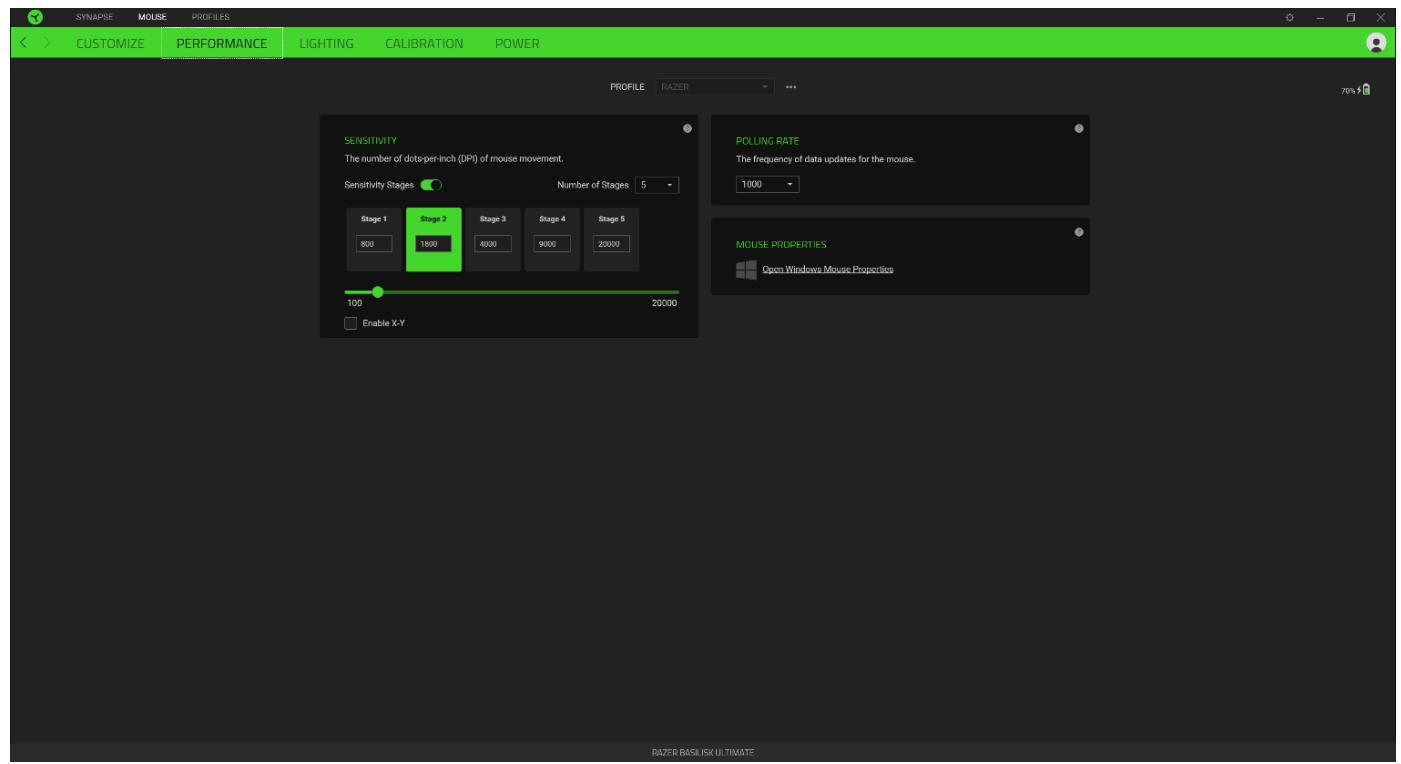Viewport: 1401px width, 764px height.
Task: Open Windows Mouse Properties link
Action: (828, 270)
